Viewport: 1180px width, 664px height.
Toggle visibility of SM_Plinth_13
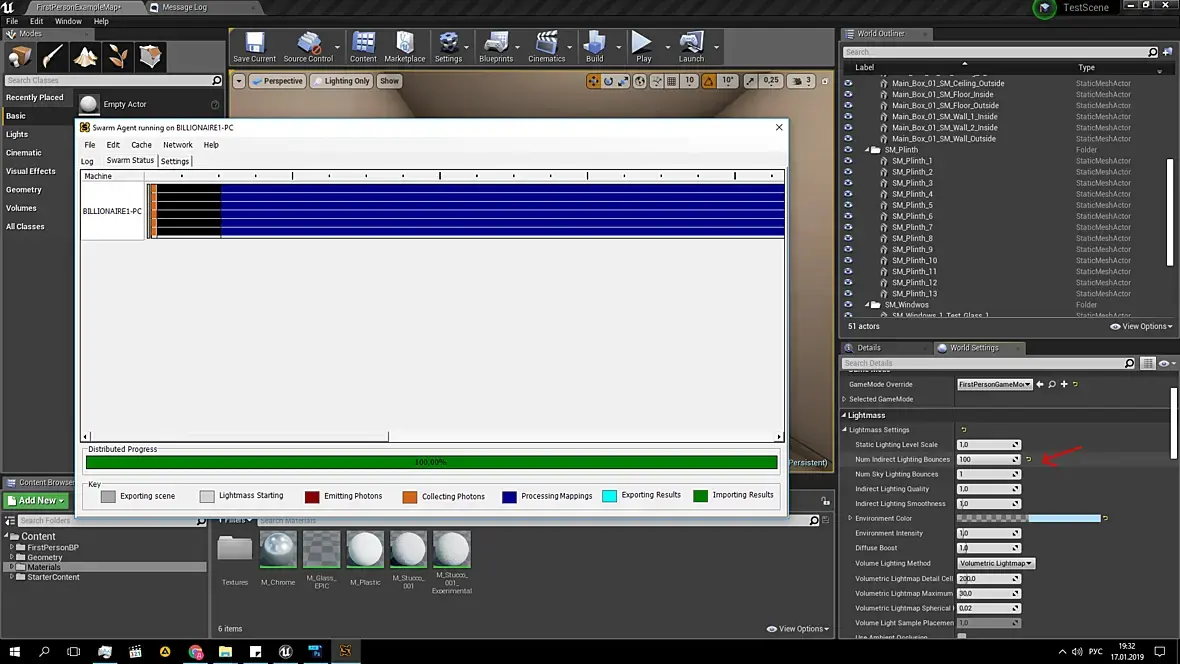point(848,294)
